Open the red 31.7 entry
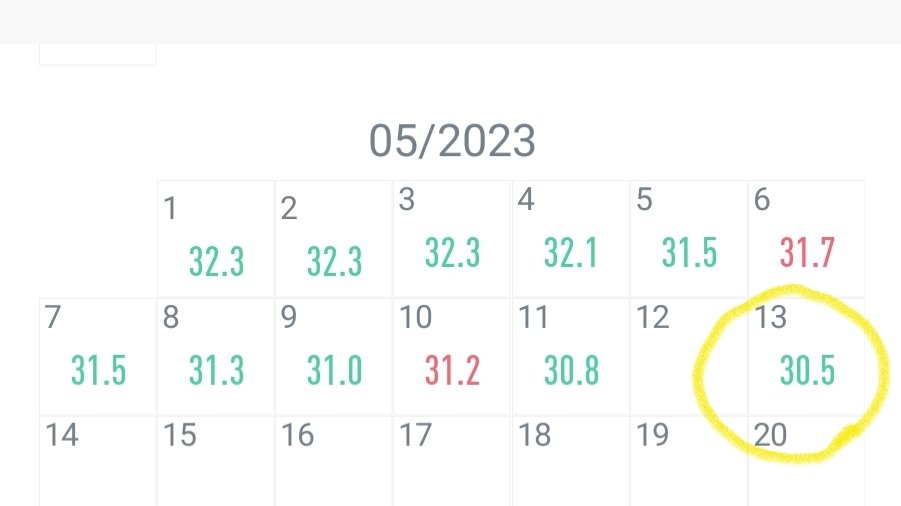The width and height of the screenshot is (901, 506). (x=807, y=253)
